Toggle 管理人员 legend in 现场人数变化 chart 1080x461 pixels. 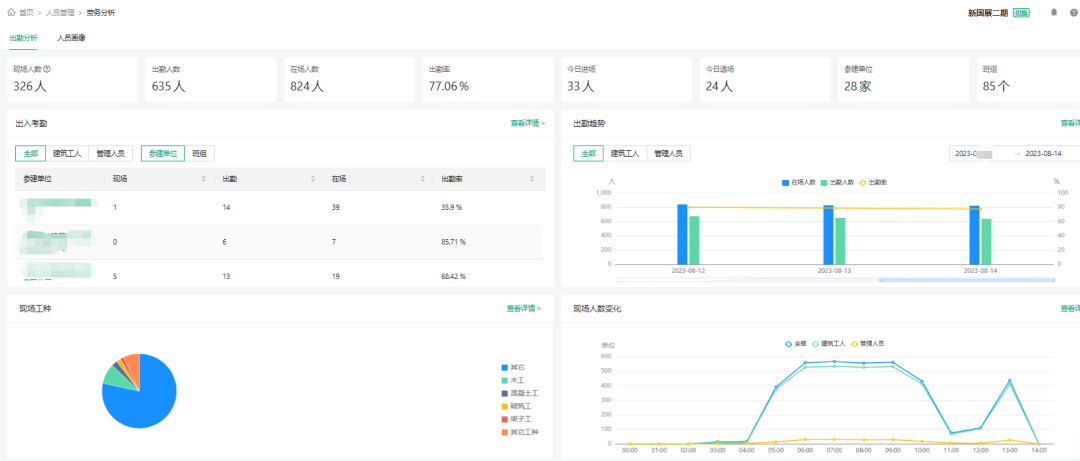867,343
